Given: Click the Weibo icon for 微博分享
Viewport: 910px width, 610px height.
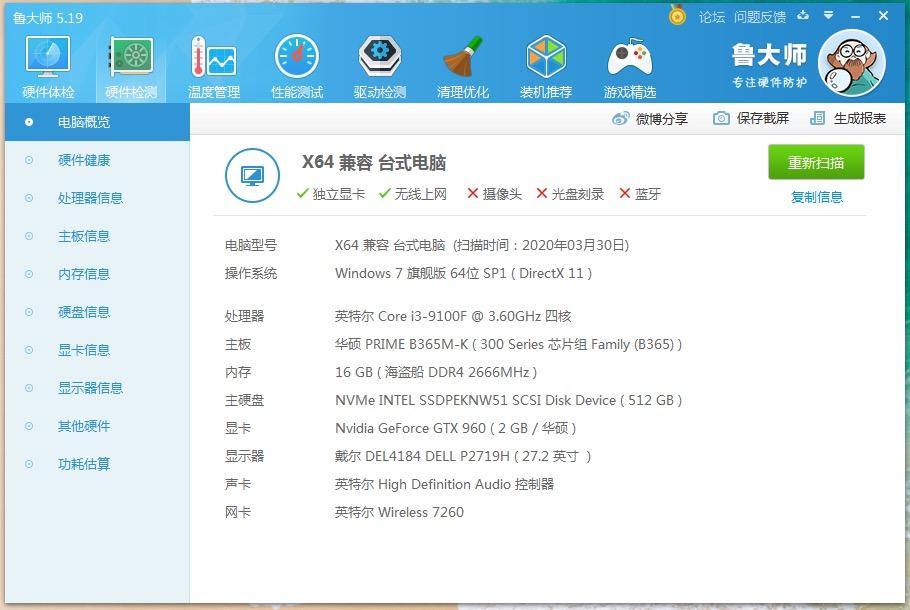Looking at the screenshot, I should click(620, 118).
